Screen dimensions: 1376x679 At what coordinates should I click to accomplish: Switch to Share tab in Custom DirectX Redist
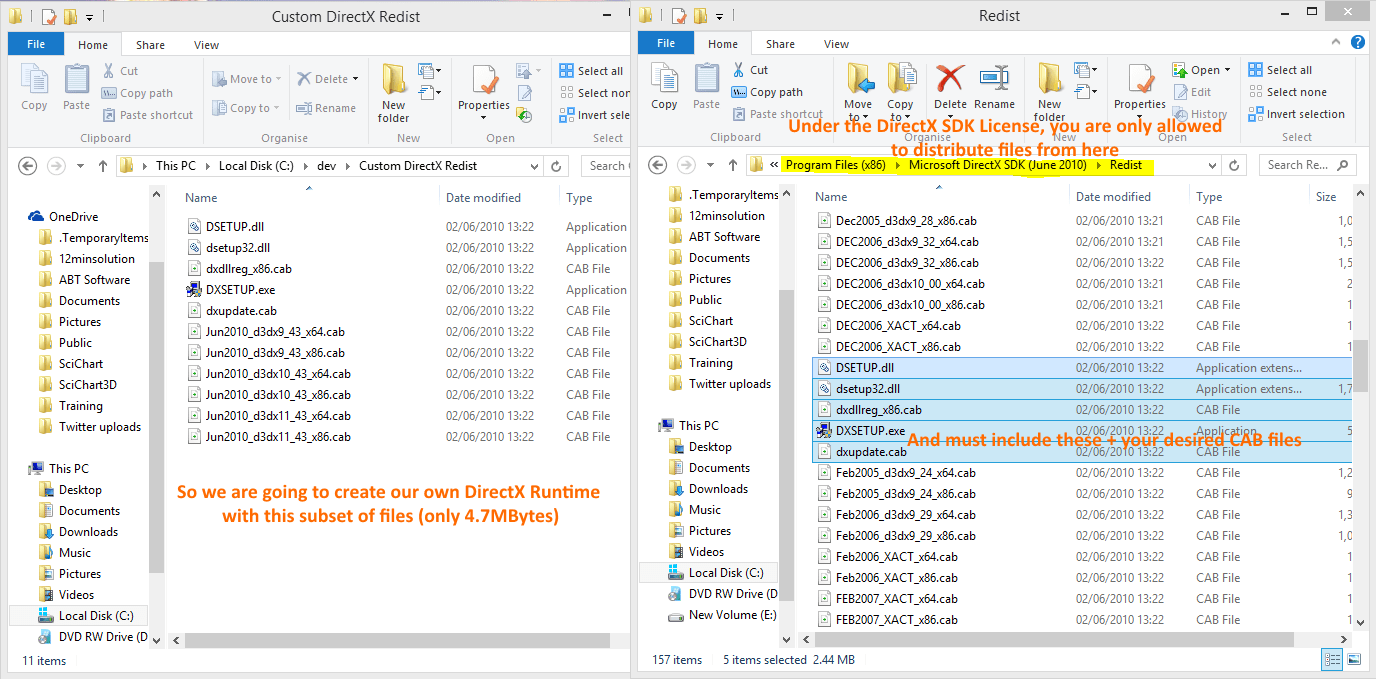151,45
